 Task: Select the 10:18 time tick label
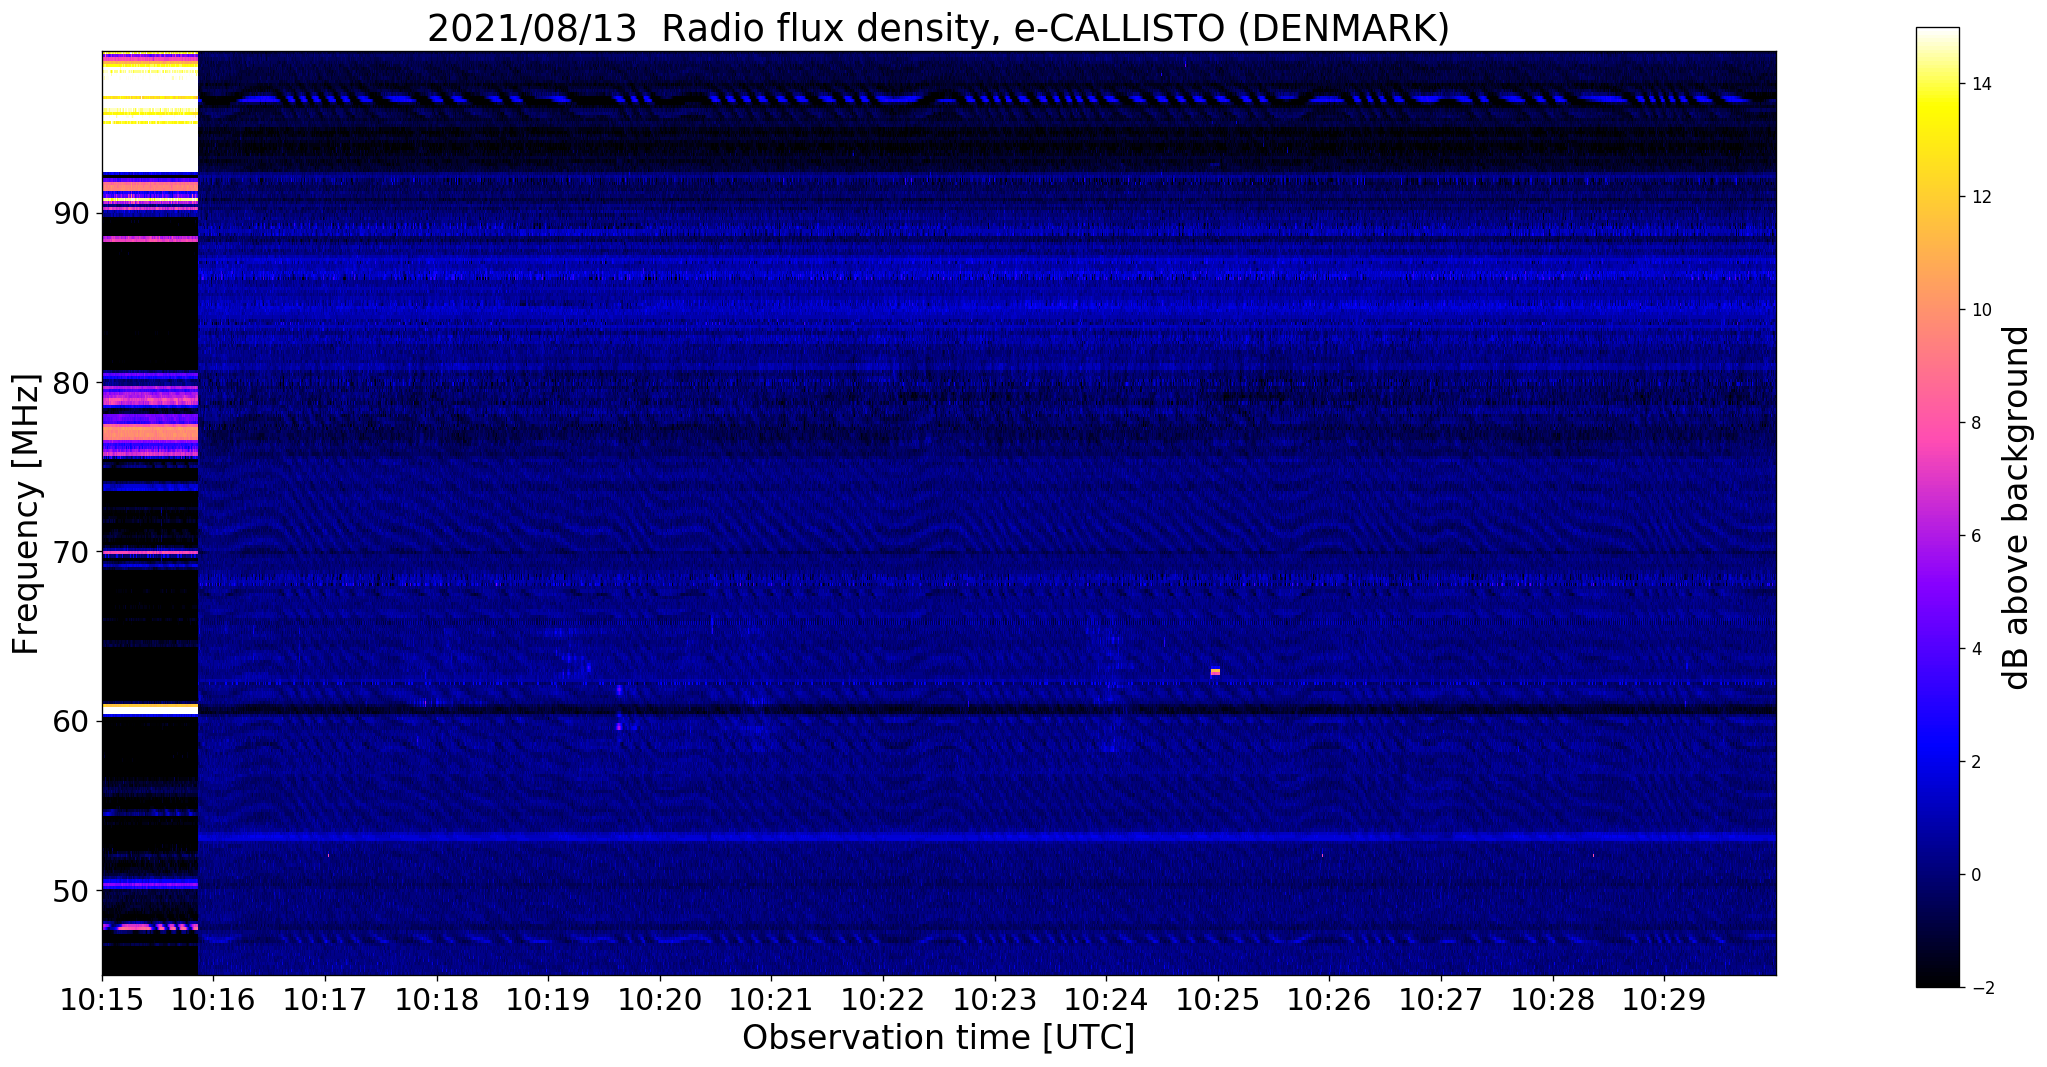[x=437, y=1000]
